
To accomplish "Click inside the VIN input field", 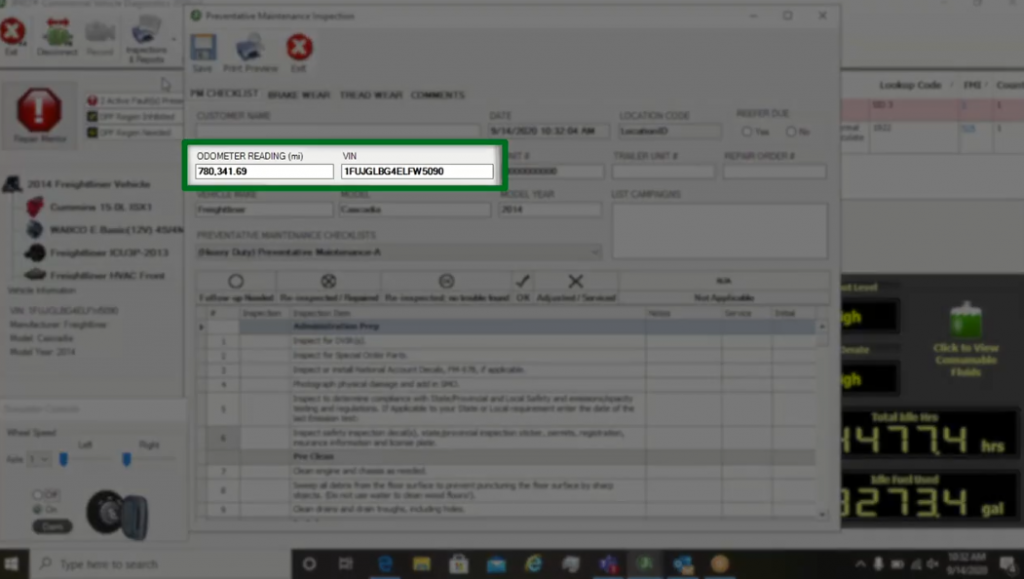I will tap(415, 171).
